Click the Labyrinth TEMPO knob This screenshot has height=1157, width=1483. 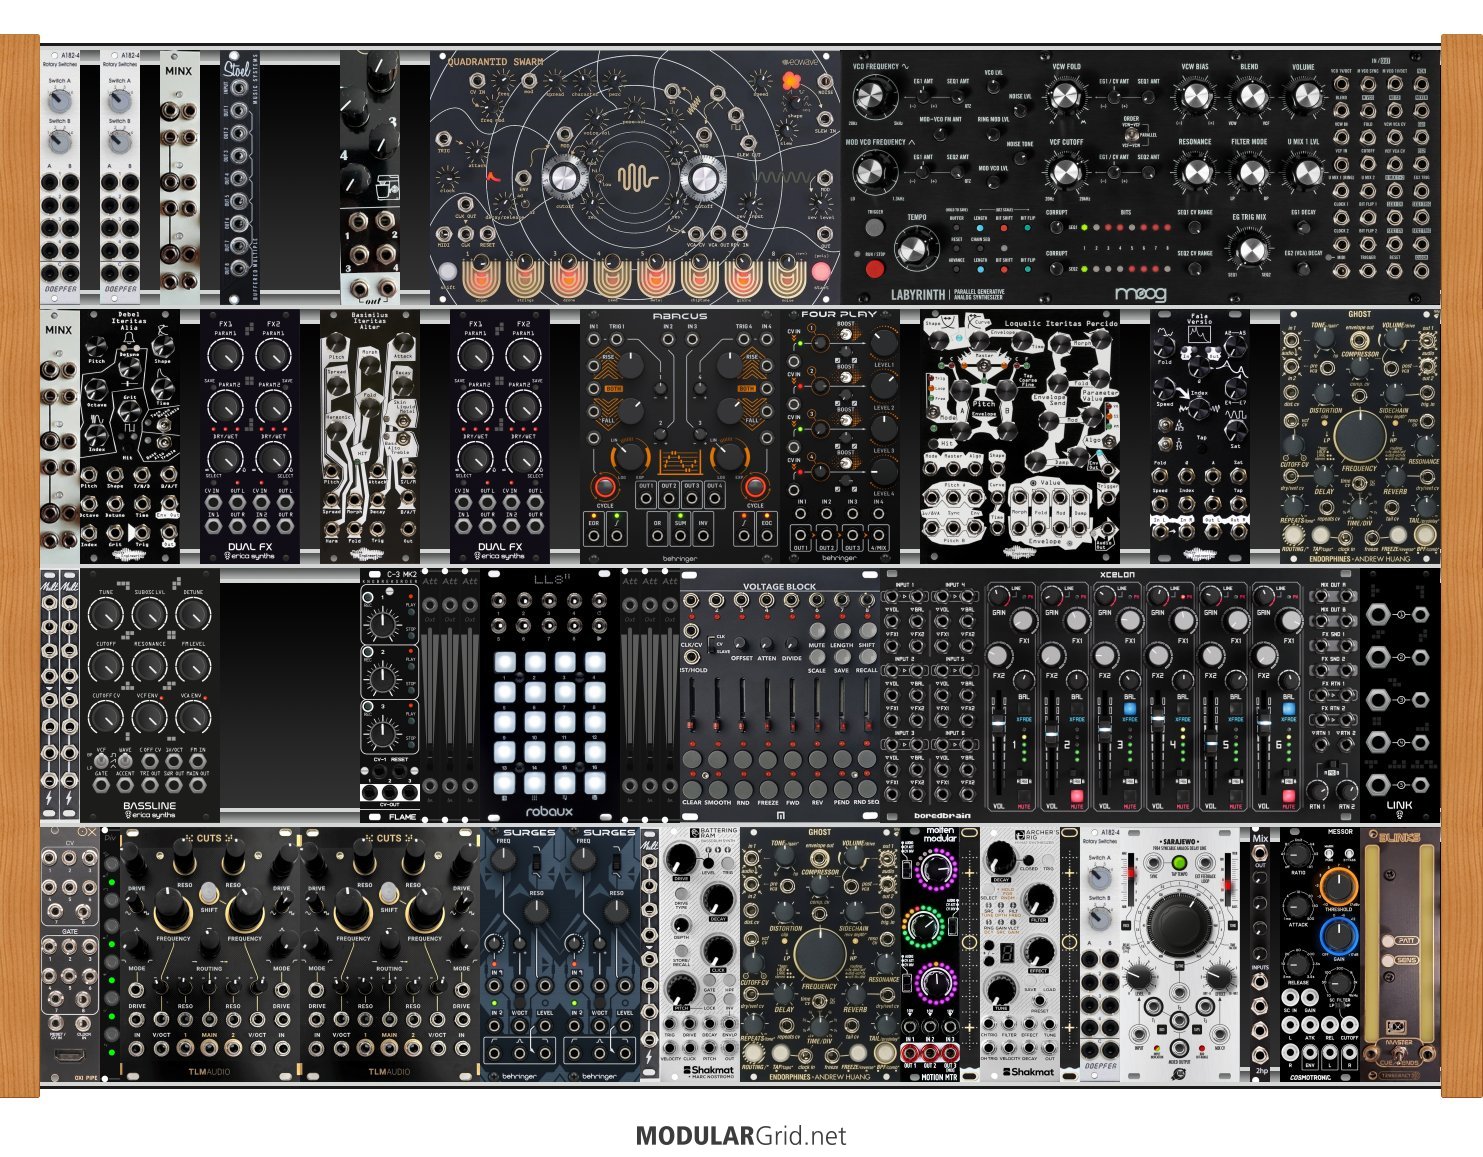click(916, 250)
